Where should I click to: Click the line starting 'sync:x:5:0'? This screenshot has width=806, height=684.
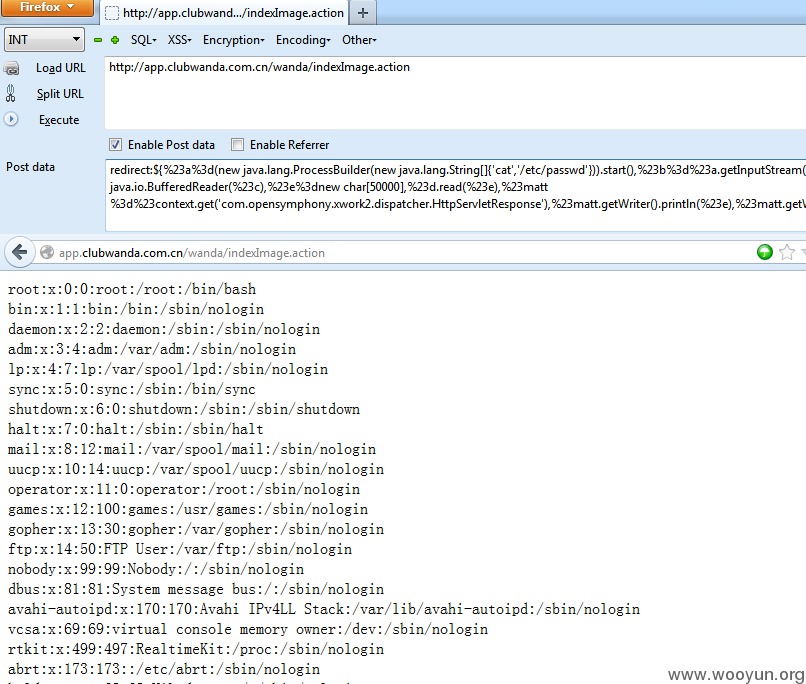coord(132,389)
